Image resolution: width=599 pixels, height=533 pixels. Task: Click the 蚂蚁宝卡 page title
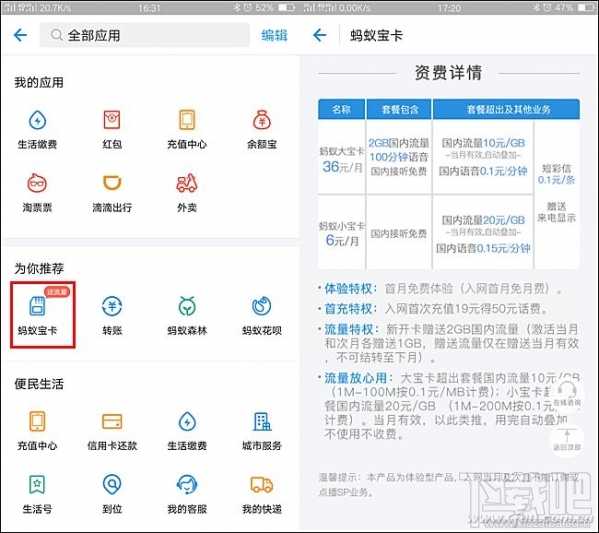coord(376,36)
